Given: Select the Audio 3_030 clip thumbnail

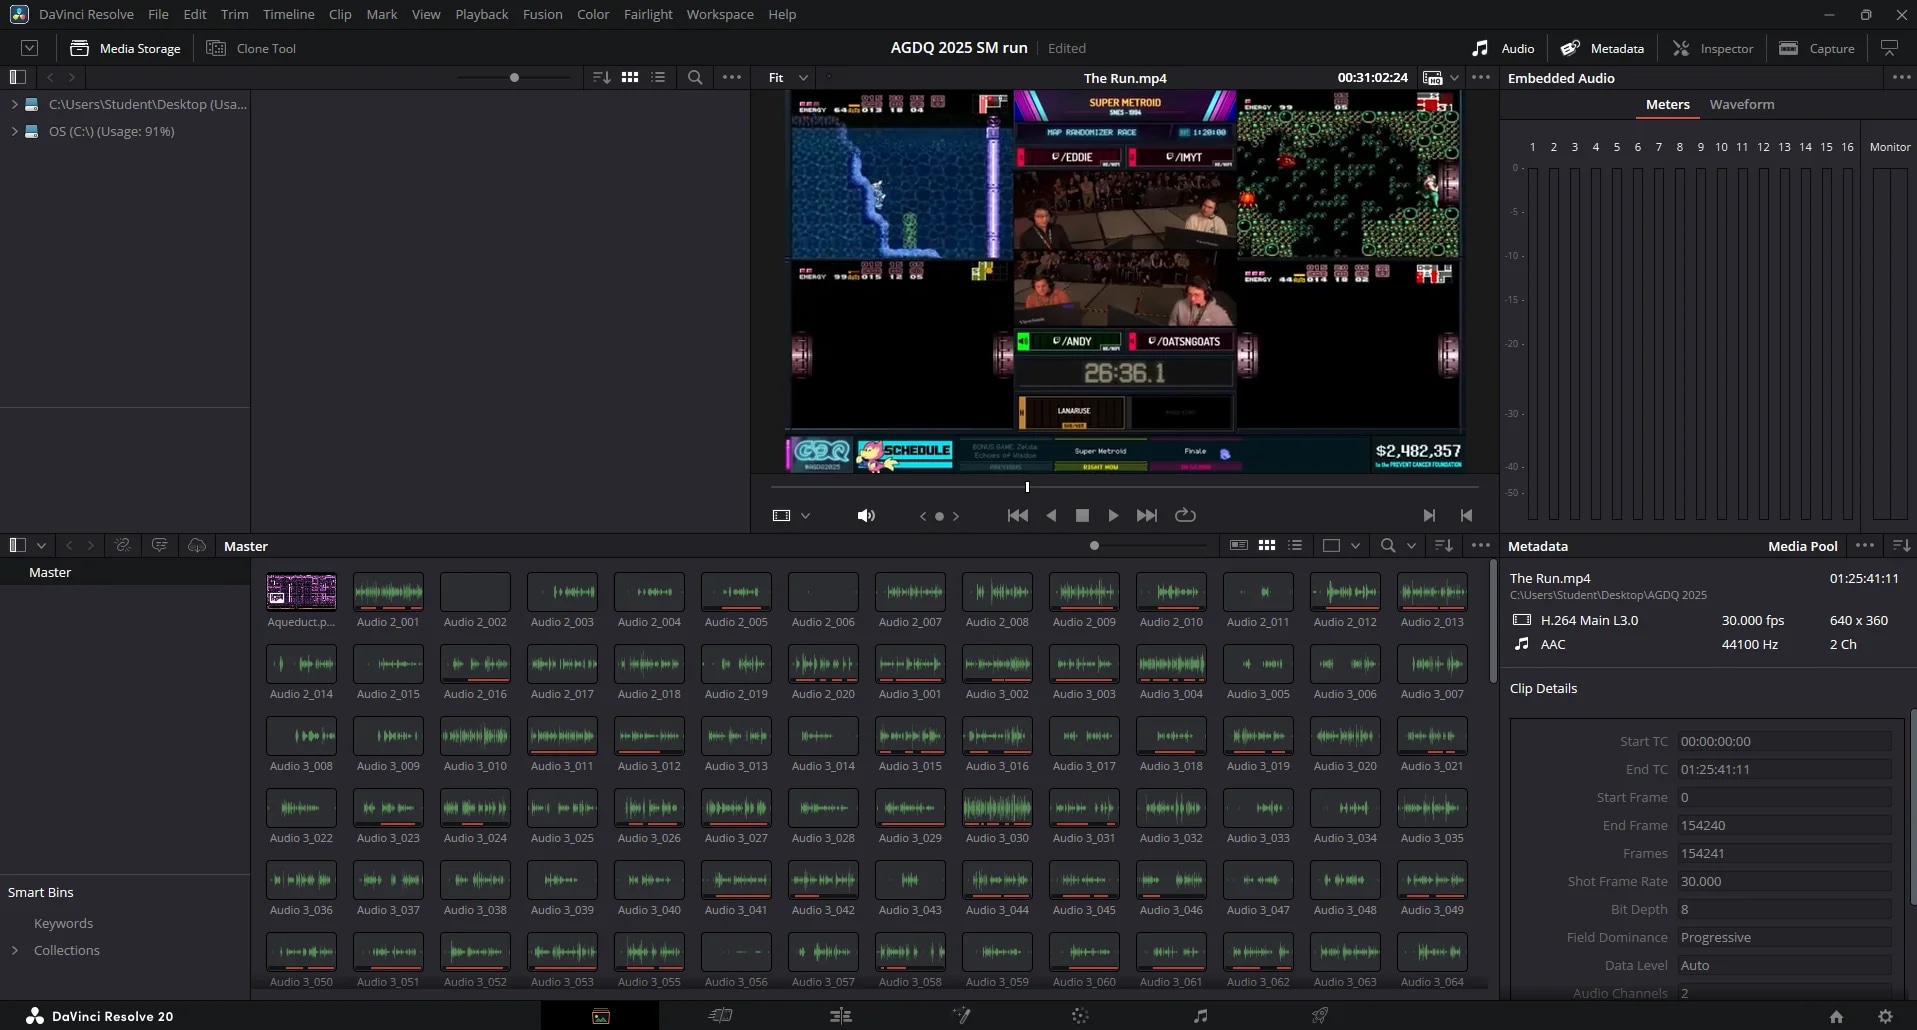Looking at the screenshot, I should pos(997,808).
